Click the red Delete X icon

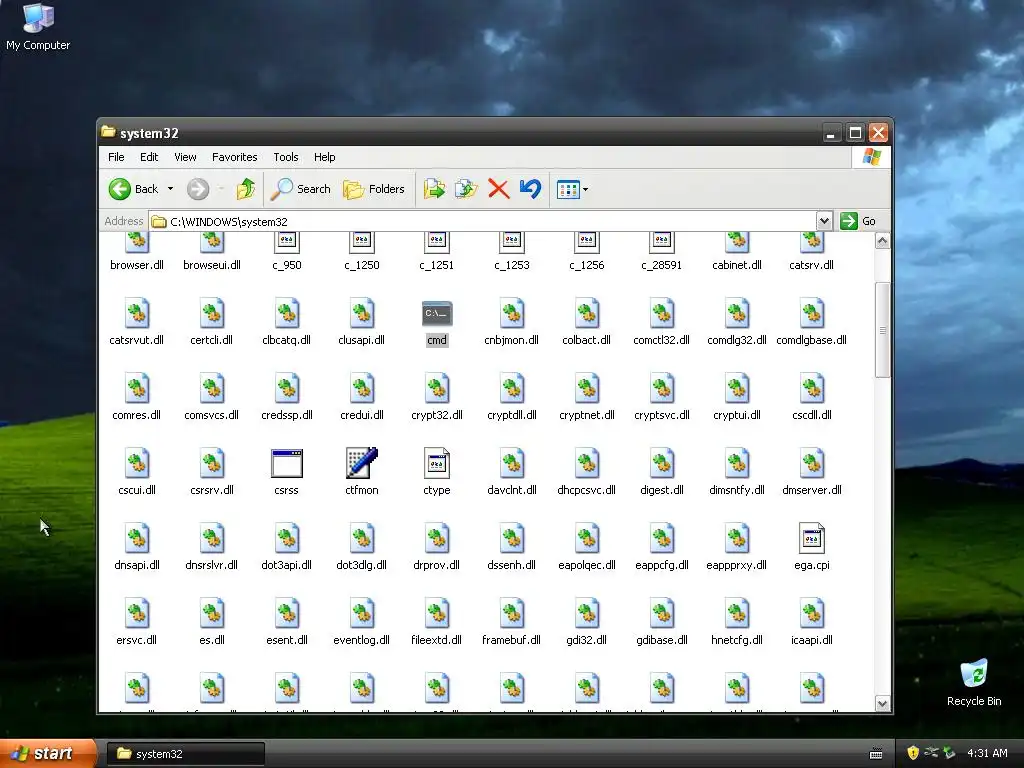[x=498, y=189]
